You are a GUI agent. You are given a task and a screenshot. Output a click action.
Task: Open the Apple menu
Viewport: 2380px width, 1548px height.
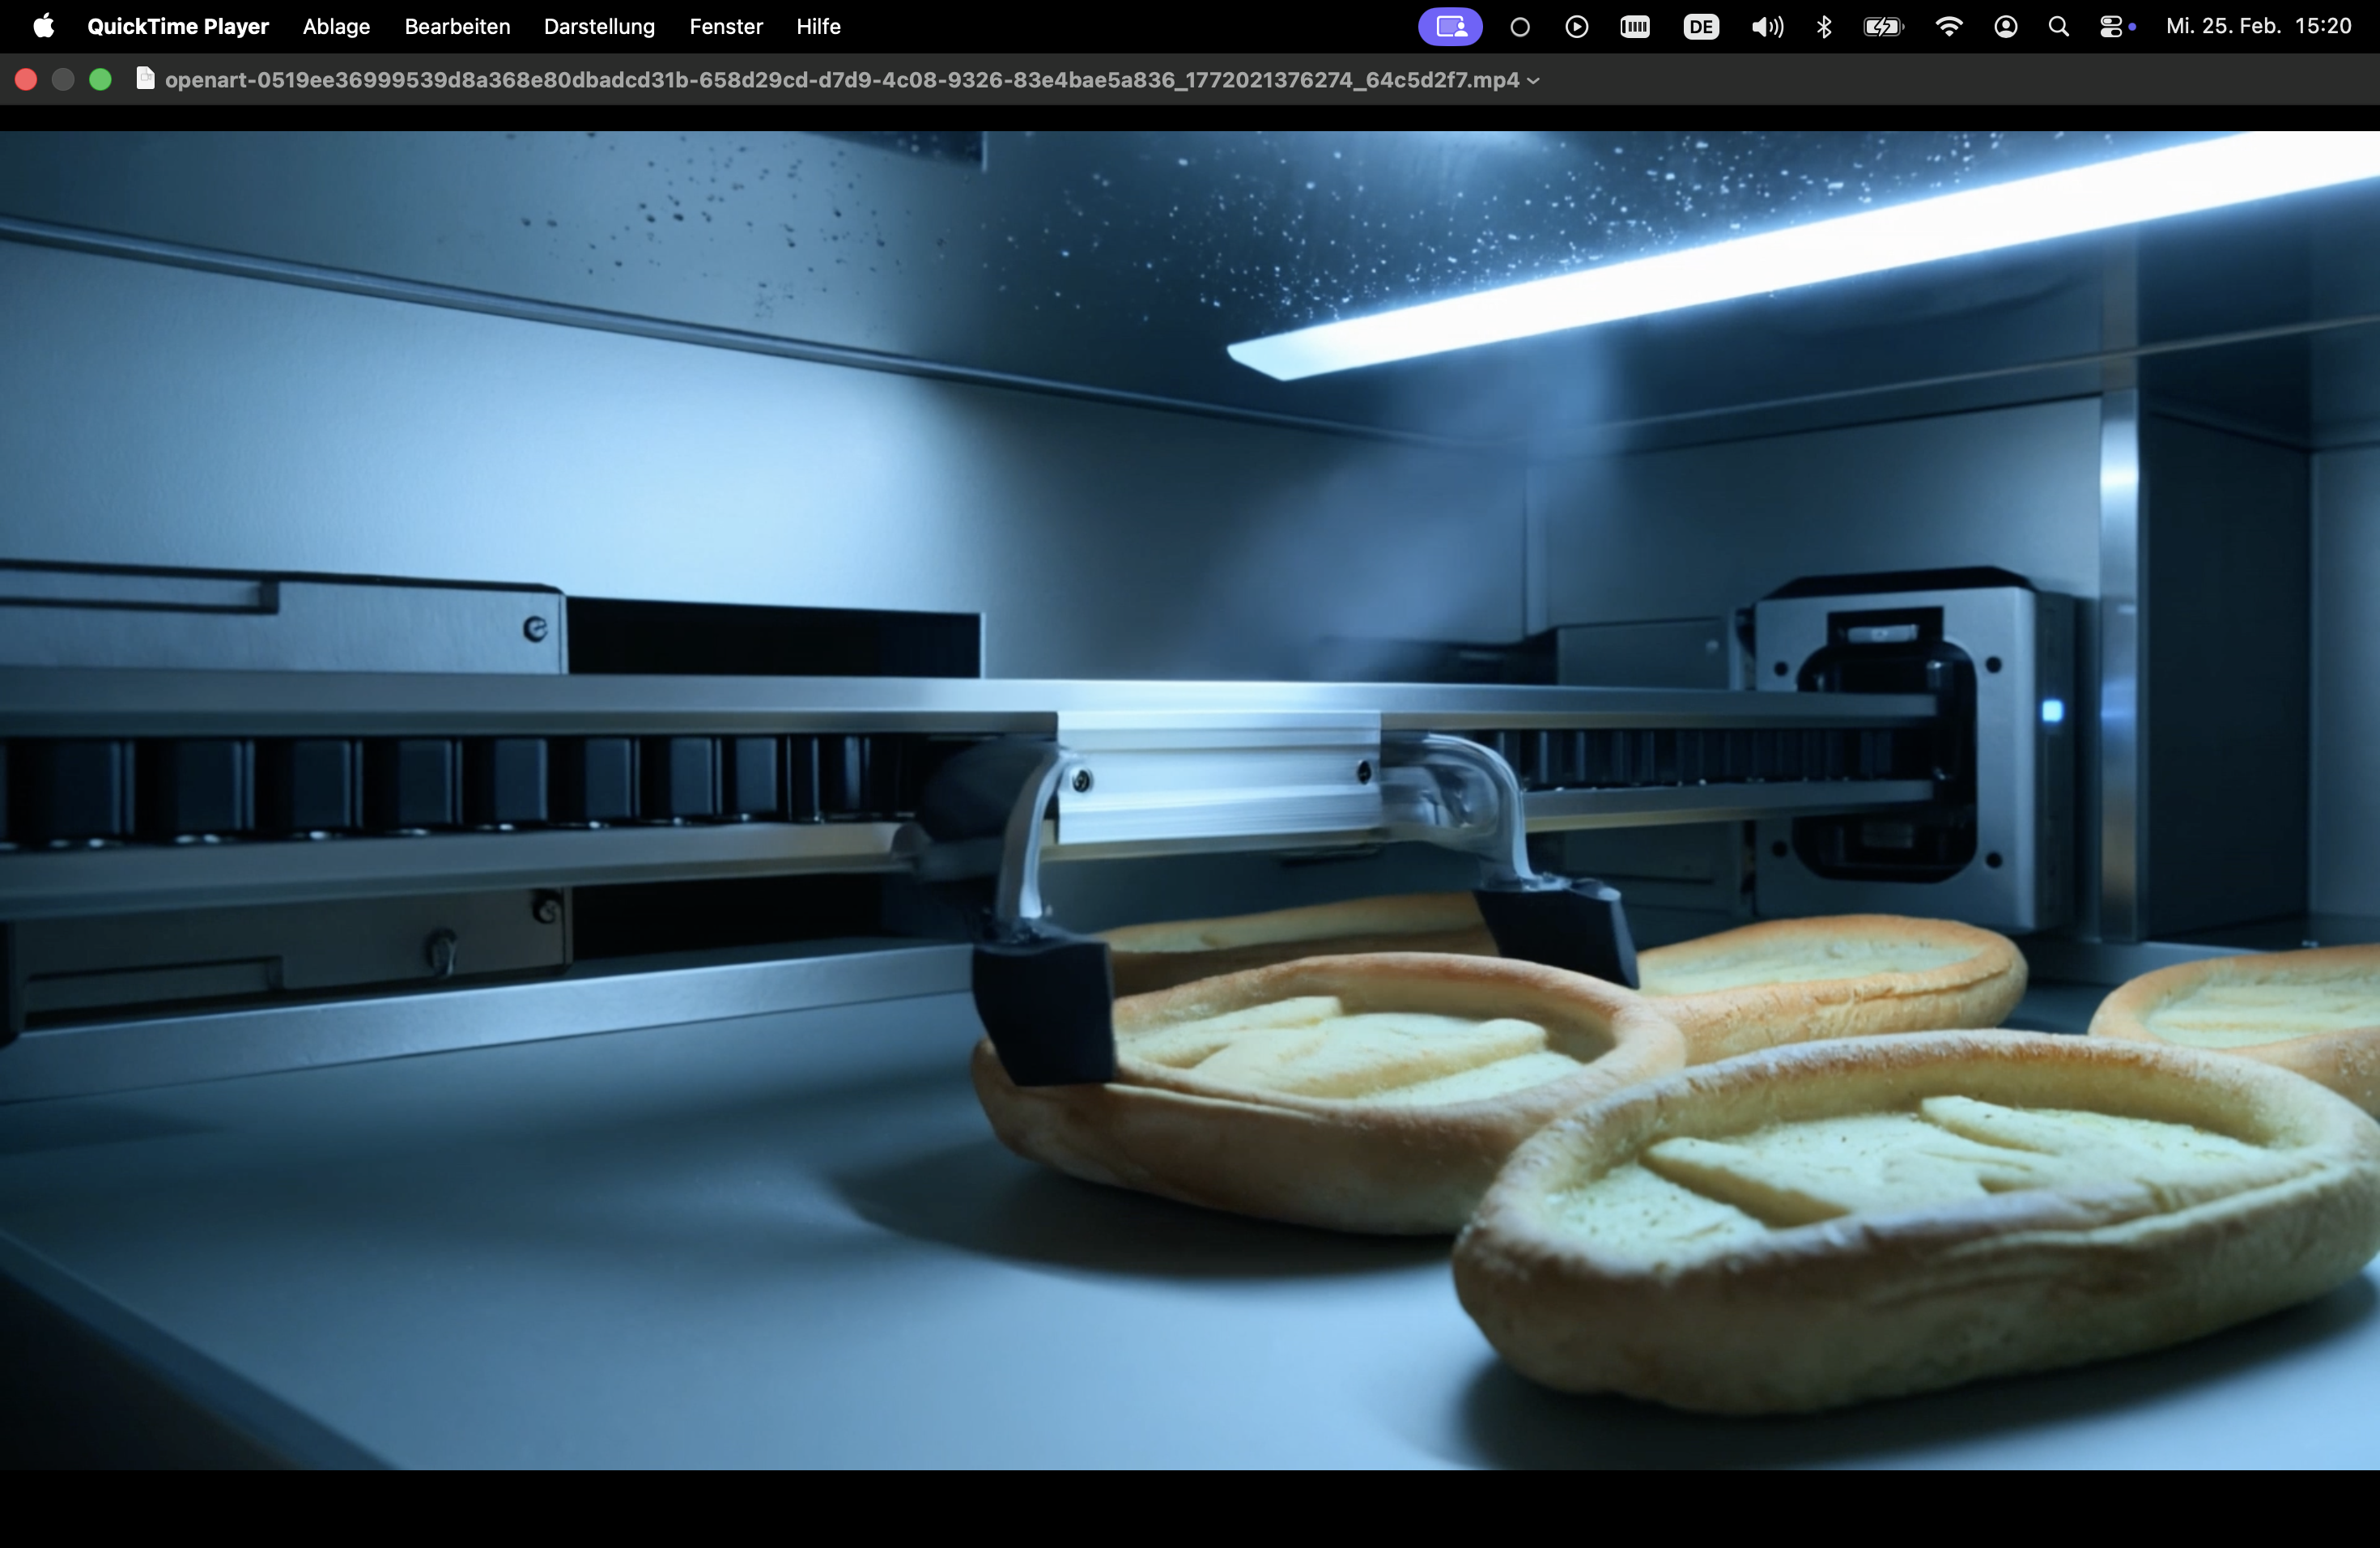pos(43,27)
